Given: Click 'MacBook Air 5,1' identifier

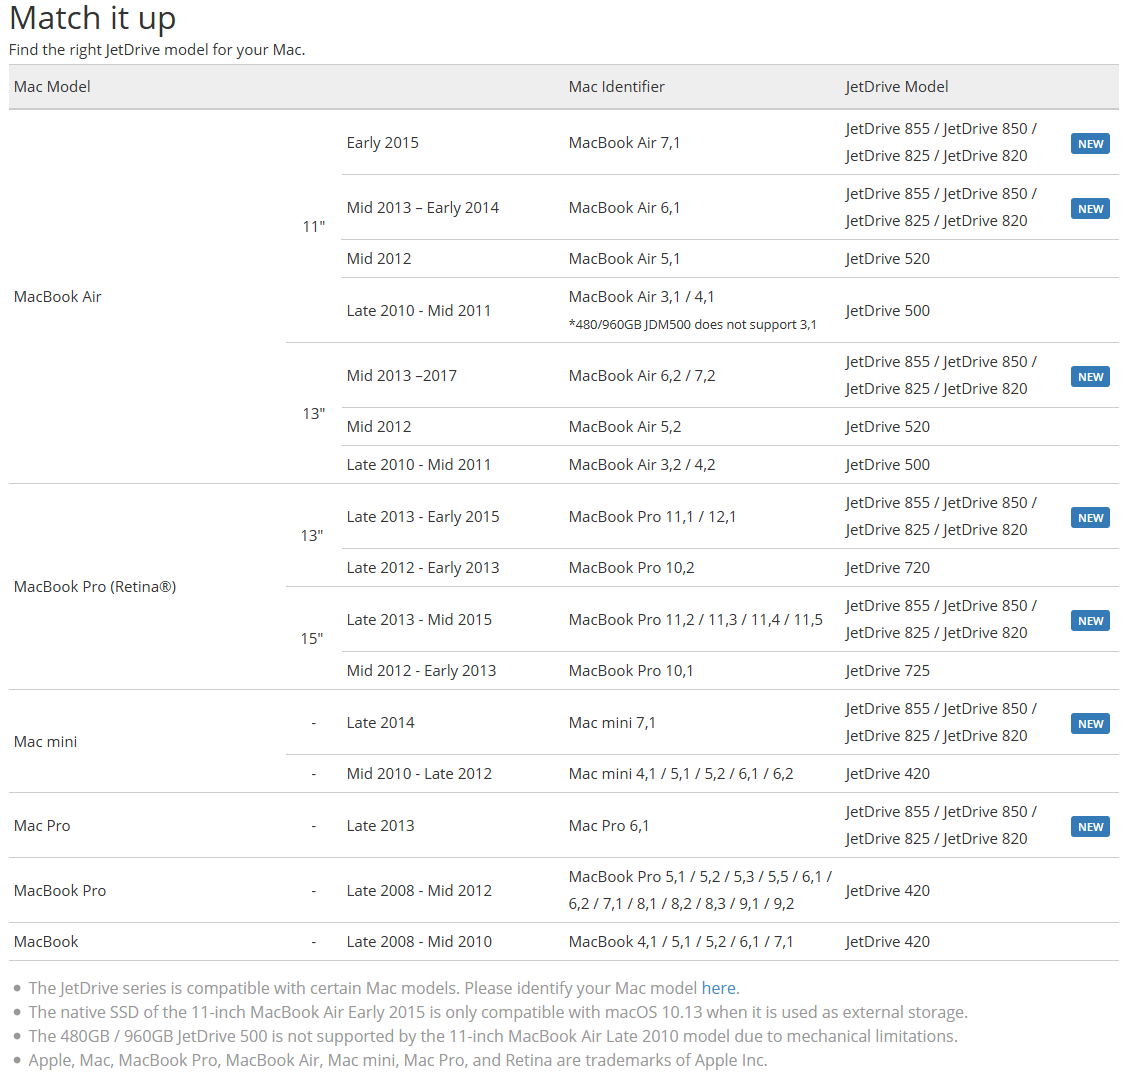Looking at the screenshot, I should tap(624, 259).
